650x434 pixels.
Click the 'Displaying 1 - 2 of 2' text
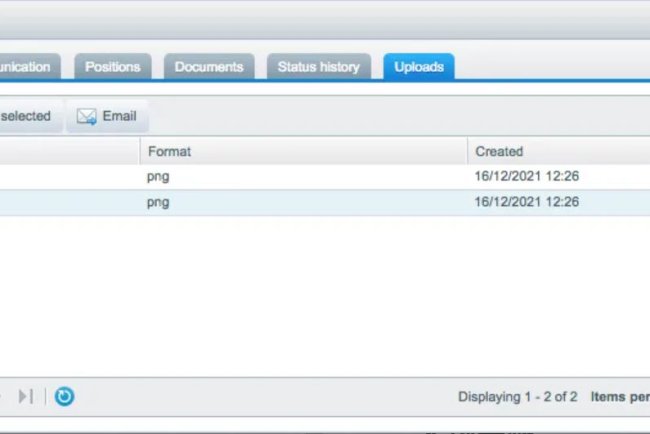(517, 397)
